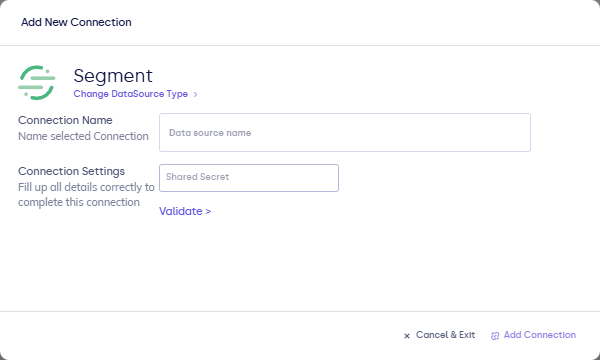Click the Add Connection button
The width and height of the screenshot is (600, 360).
[533, 335]
